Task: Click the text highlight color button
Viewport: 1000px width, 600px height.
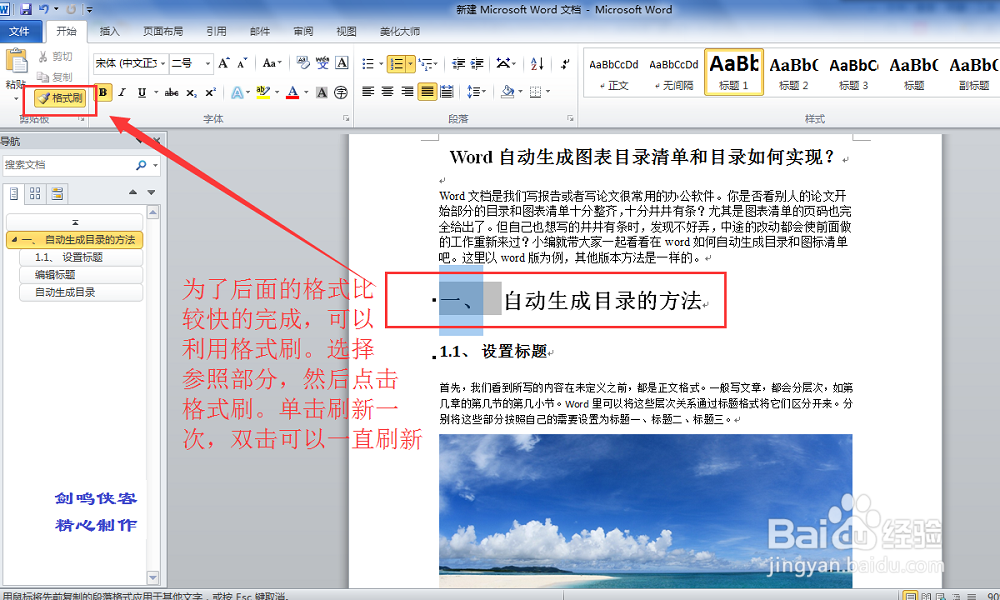Action: 263,92
